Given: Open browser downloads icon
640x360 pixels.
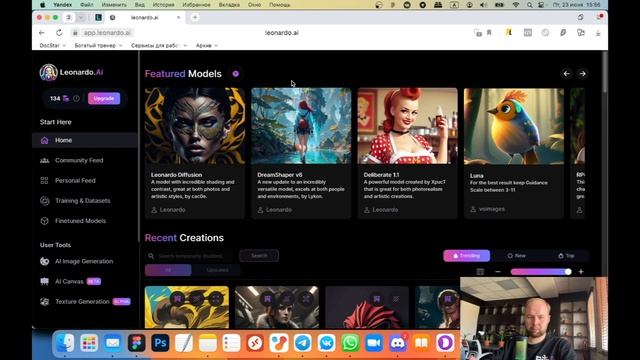Looking at the screenshot, I should 598,33.
